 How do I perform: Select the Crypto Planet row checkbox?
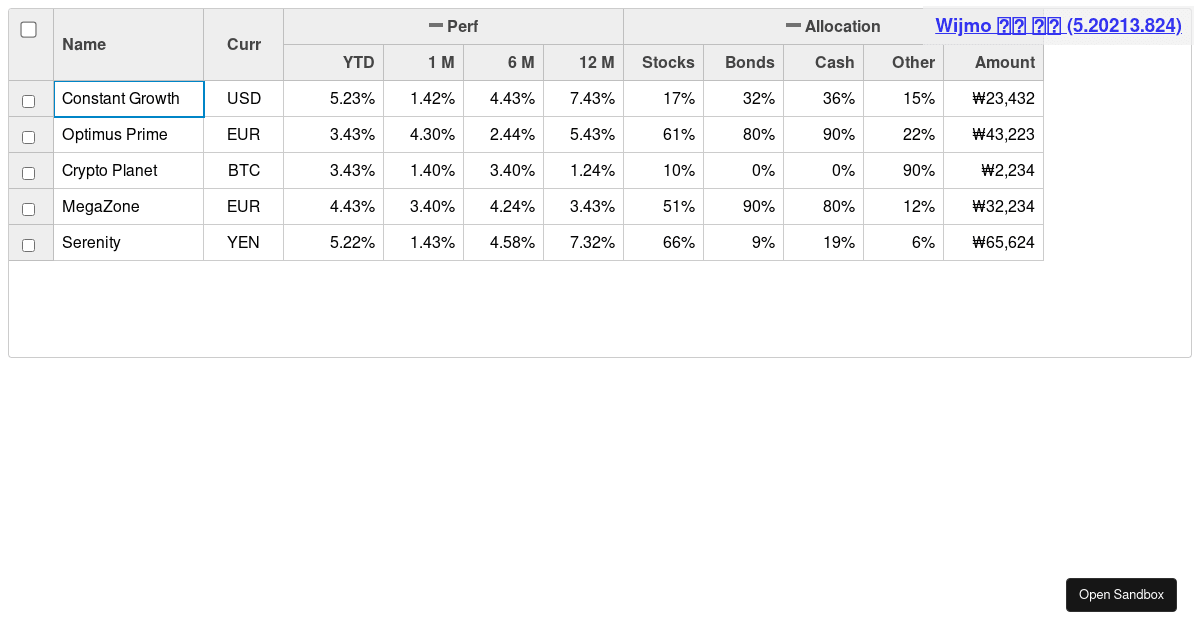tap(29, 173)
